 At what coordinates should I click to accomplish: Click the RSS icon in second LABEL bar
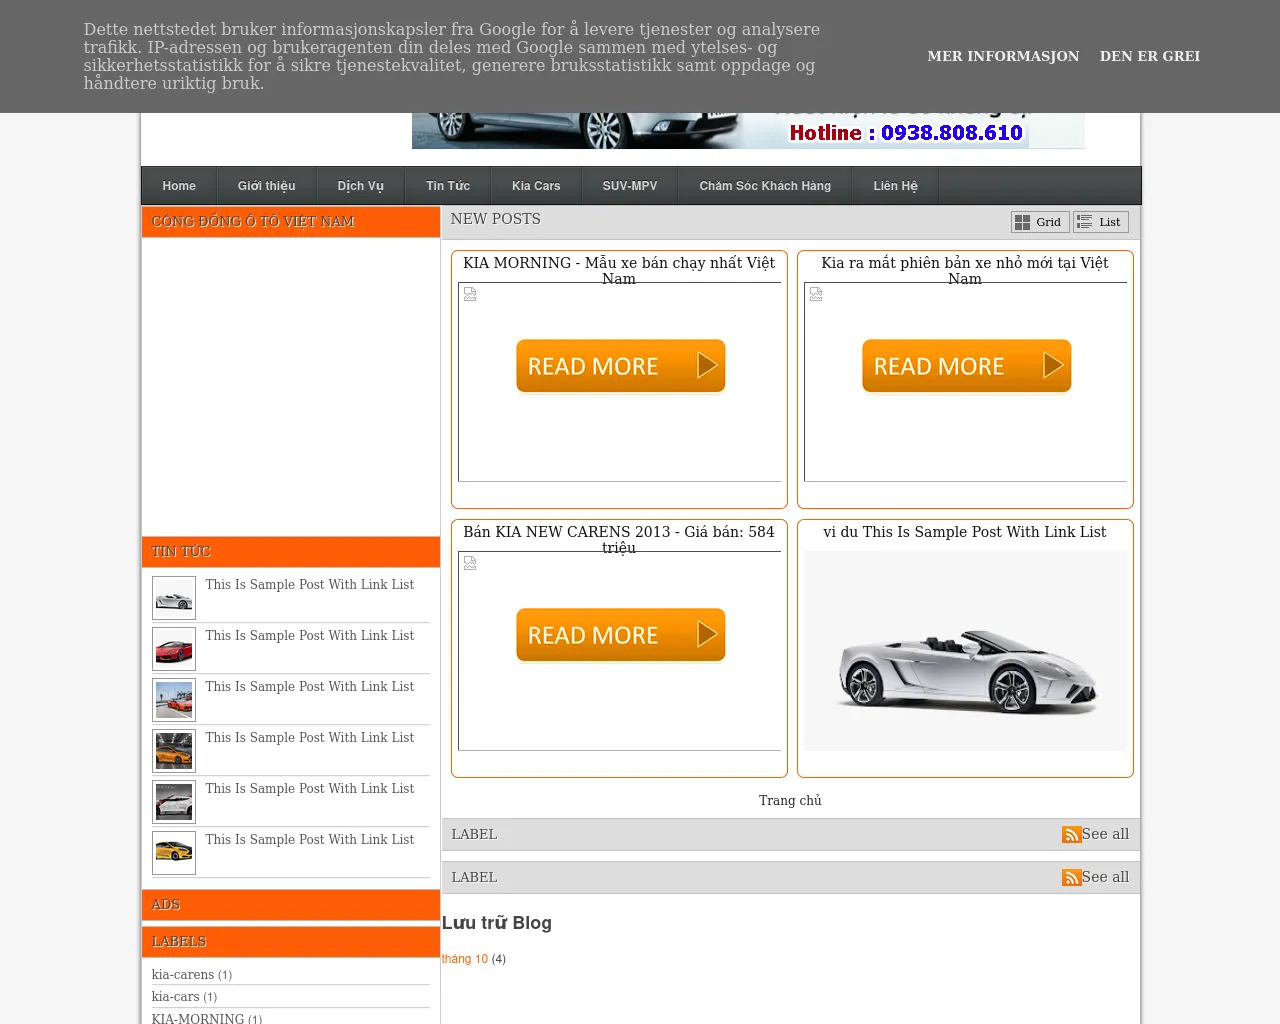(x=1071, y=877)
